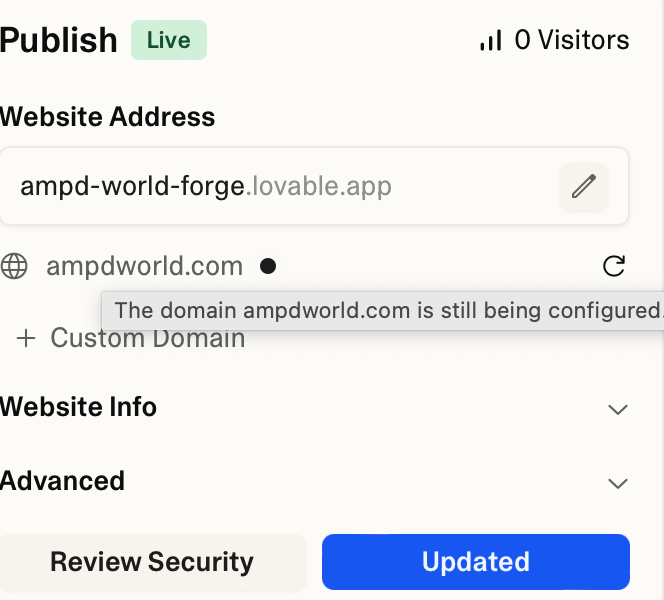Select the ampd-world-forge.lovable.app address field
This screenshot has height=600, width=664.
[314, 186]
